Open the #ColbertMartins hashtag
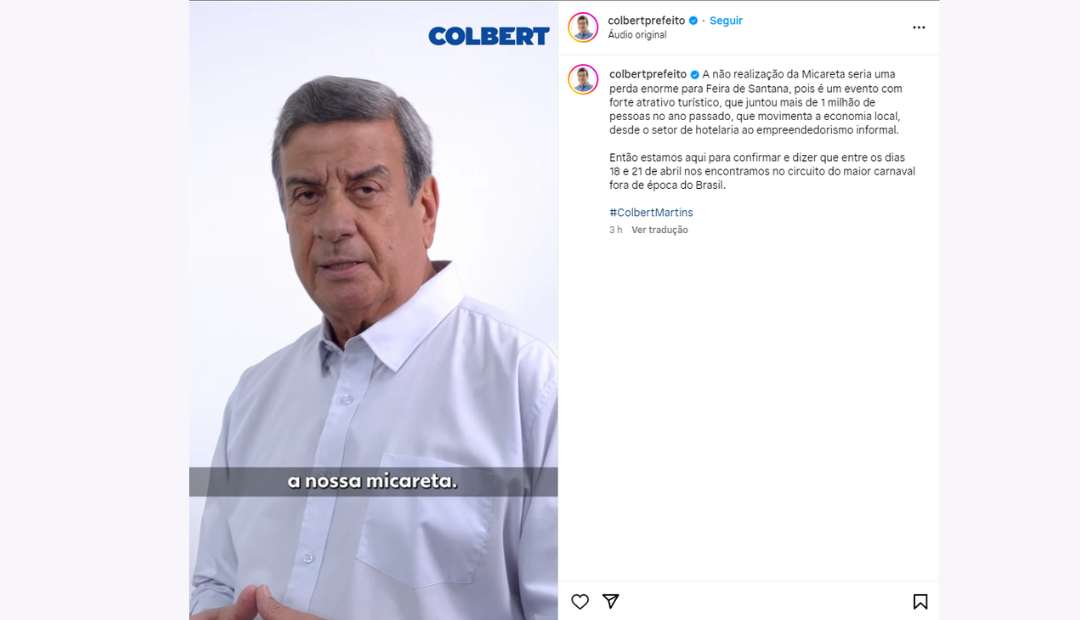Viewport: 1080px width, 620px height. point(651,212)
